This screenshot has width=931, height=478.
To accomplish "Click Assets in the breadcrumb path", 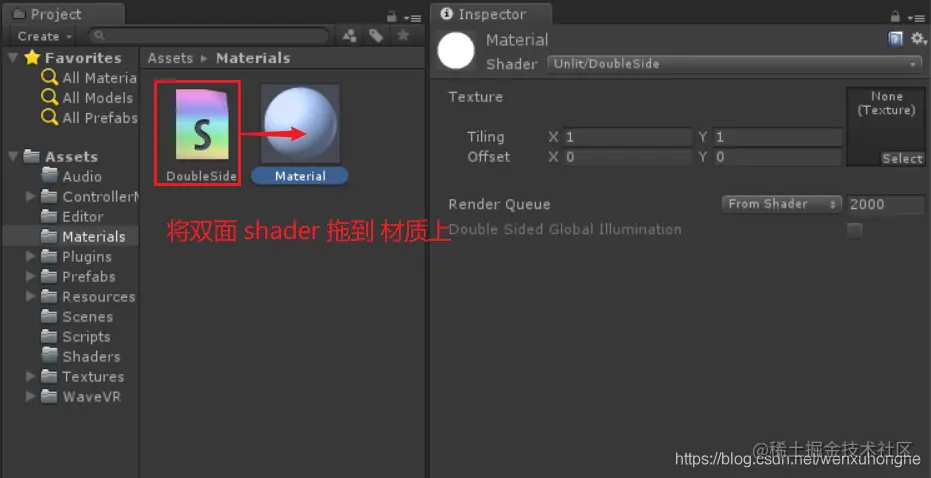I will tap(170, 58).
